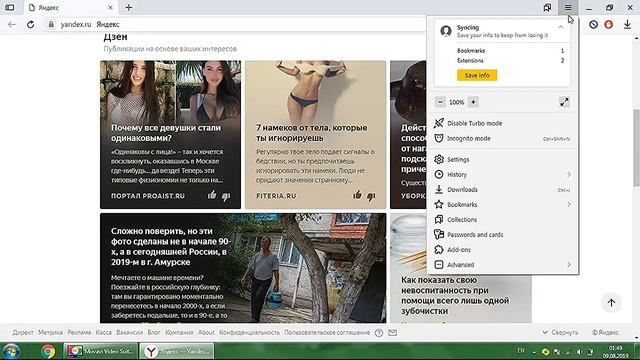The image size is (640, 360).
Task: Enter fullscreen with the expand arrows icon
Action: tap(564, 102)
